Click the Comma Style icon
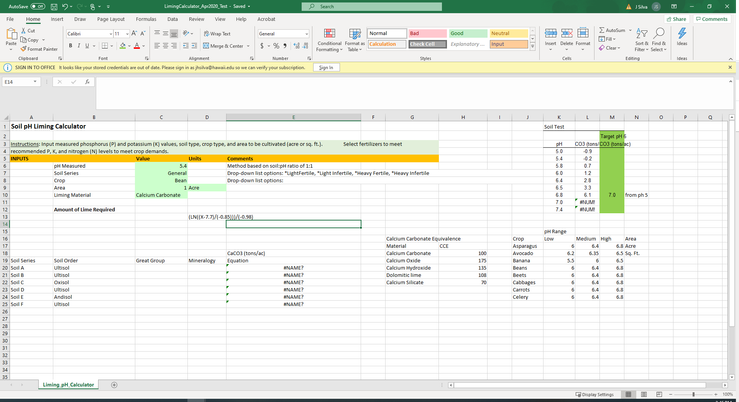This screenshot has height=402, width=739. [285, 46]
